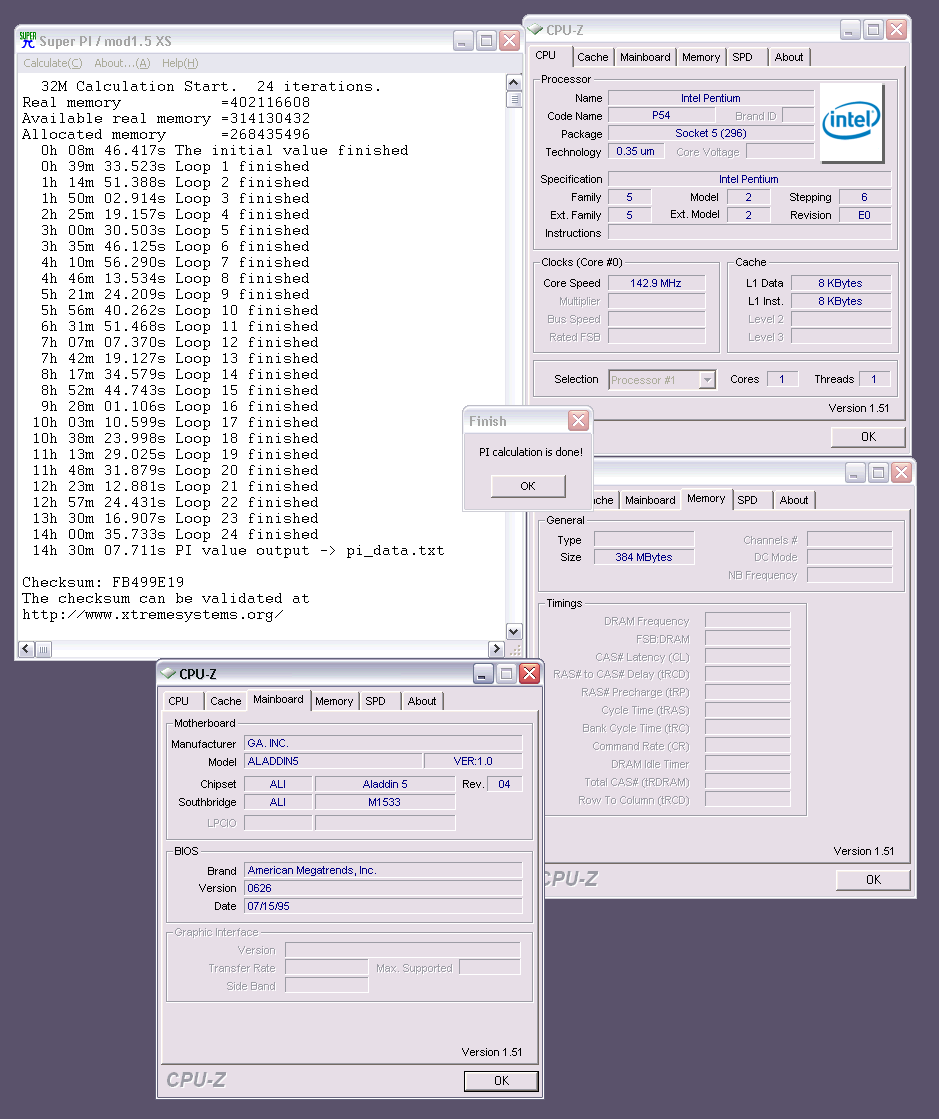Image resolution: width=939 pixels, height=1119 pixels.
Task: Click the Super PI vertical scrollbar thumb
Action: pyautogui.click(x=514, y=99)
